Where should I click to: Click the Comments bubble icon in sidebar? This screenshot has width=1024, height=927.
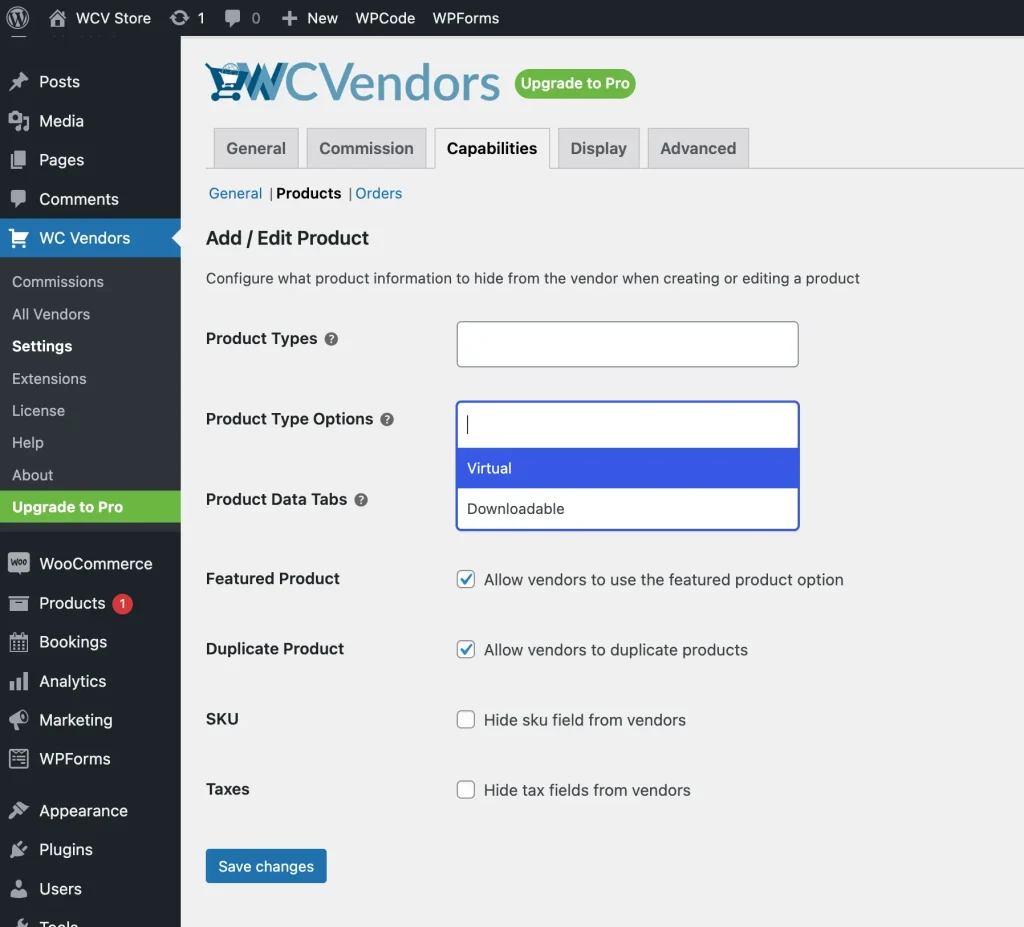coord(19,199)
